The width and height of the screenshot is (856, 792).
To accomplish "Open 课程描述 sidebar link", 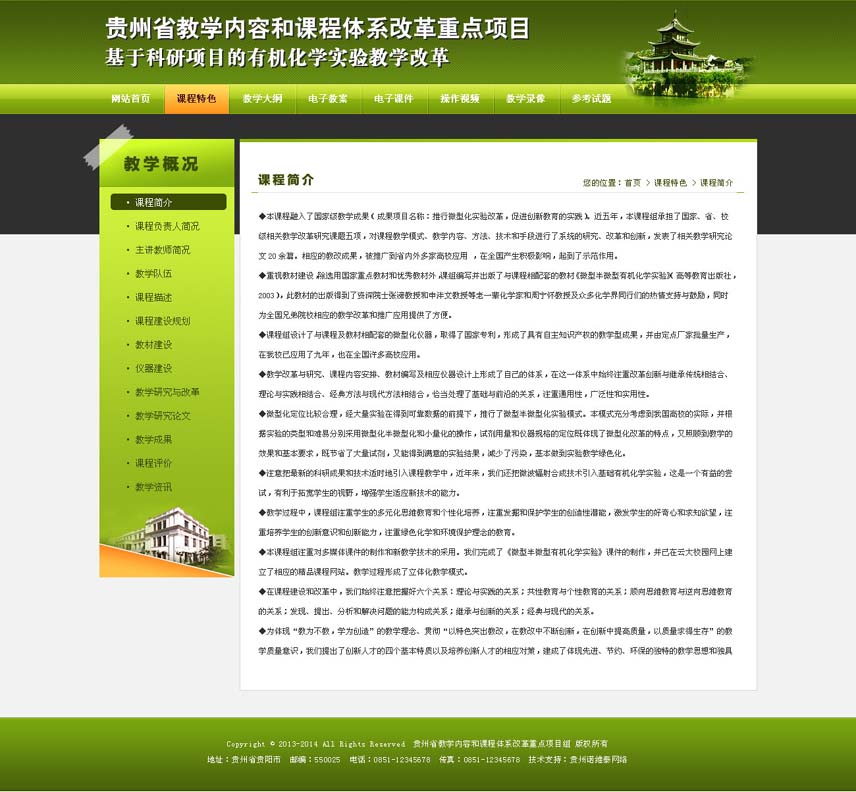I will coord(153,297).
